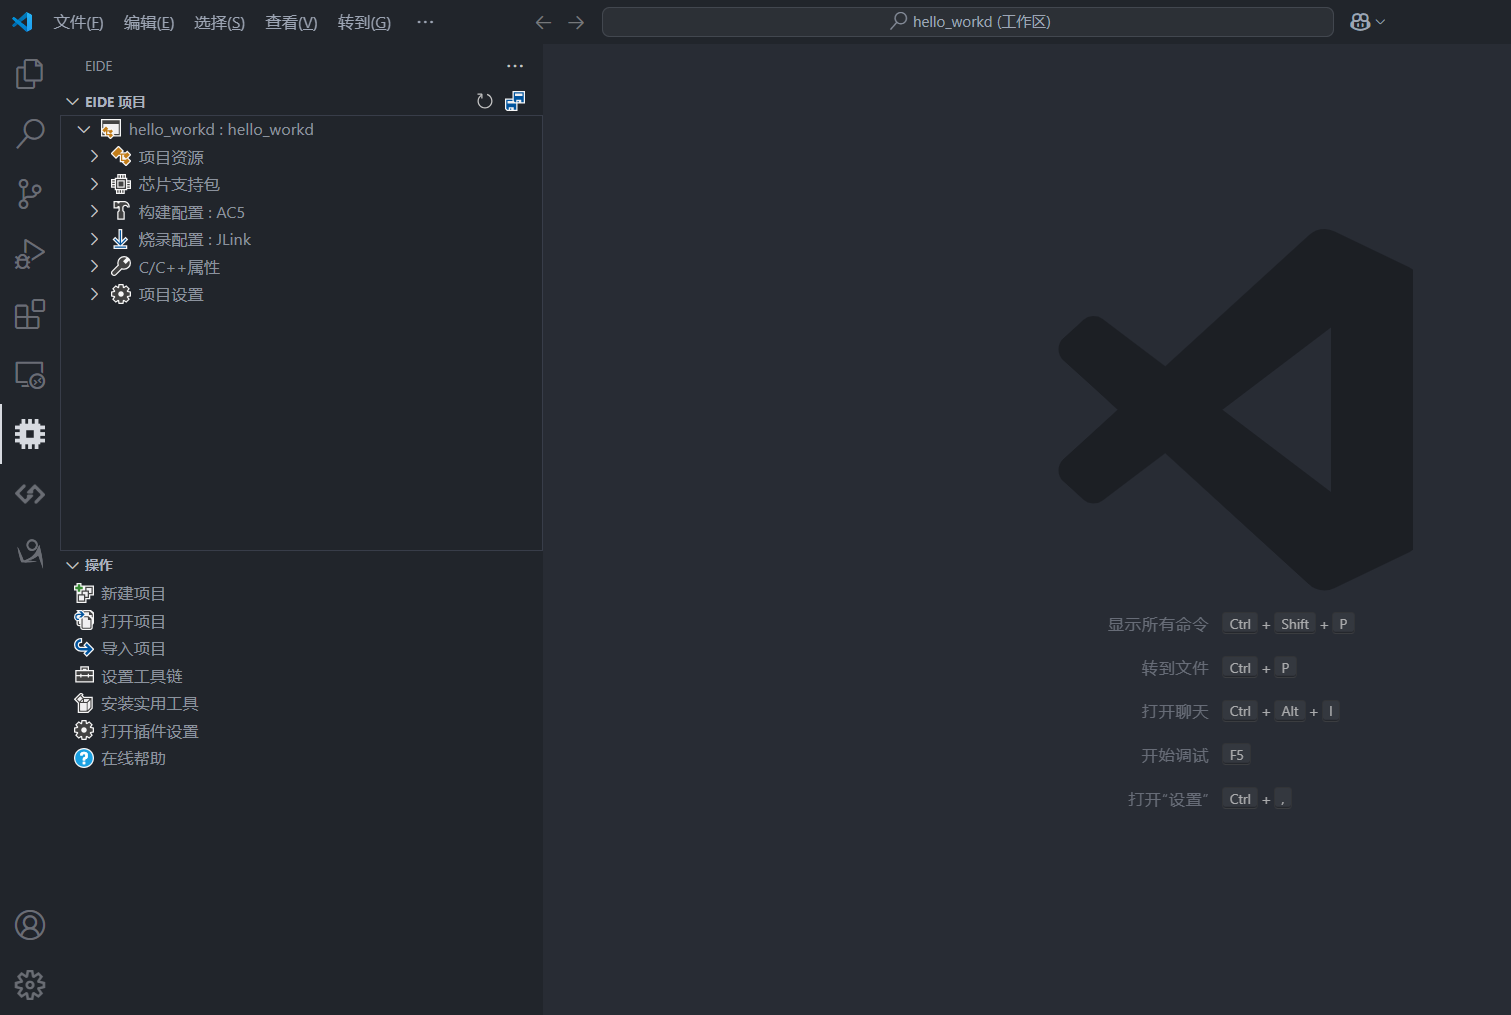Viewport: 1511px width, 1015px height.
Task: Click the 打开项目 icon
Action: [x=84, y=621]
